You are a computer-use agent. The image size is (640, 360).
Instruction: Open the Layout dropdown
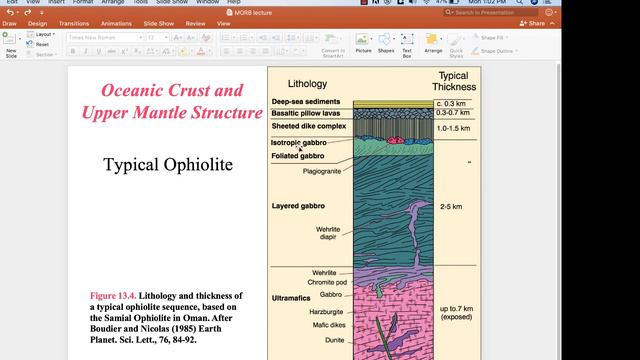(41, 34)
